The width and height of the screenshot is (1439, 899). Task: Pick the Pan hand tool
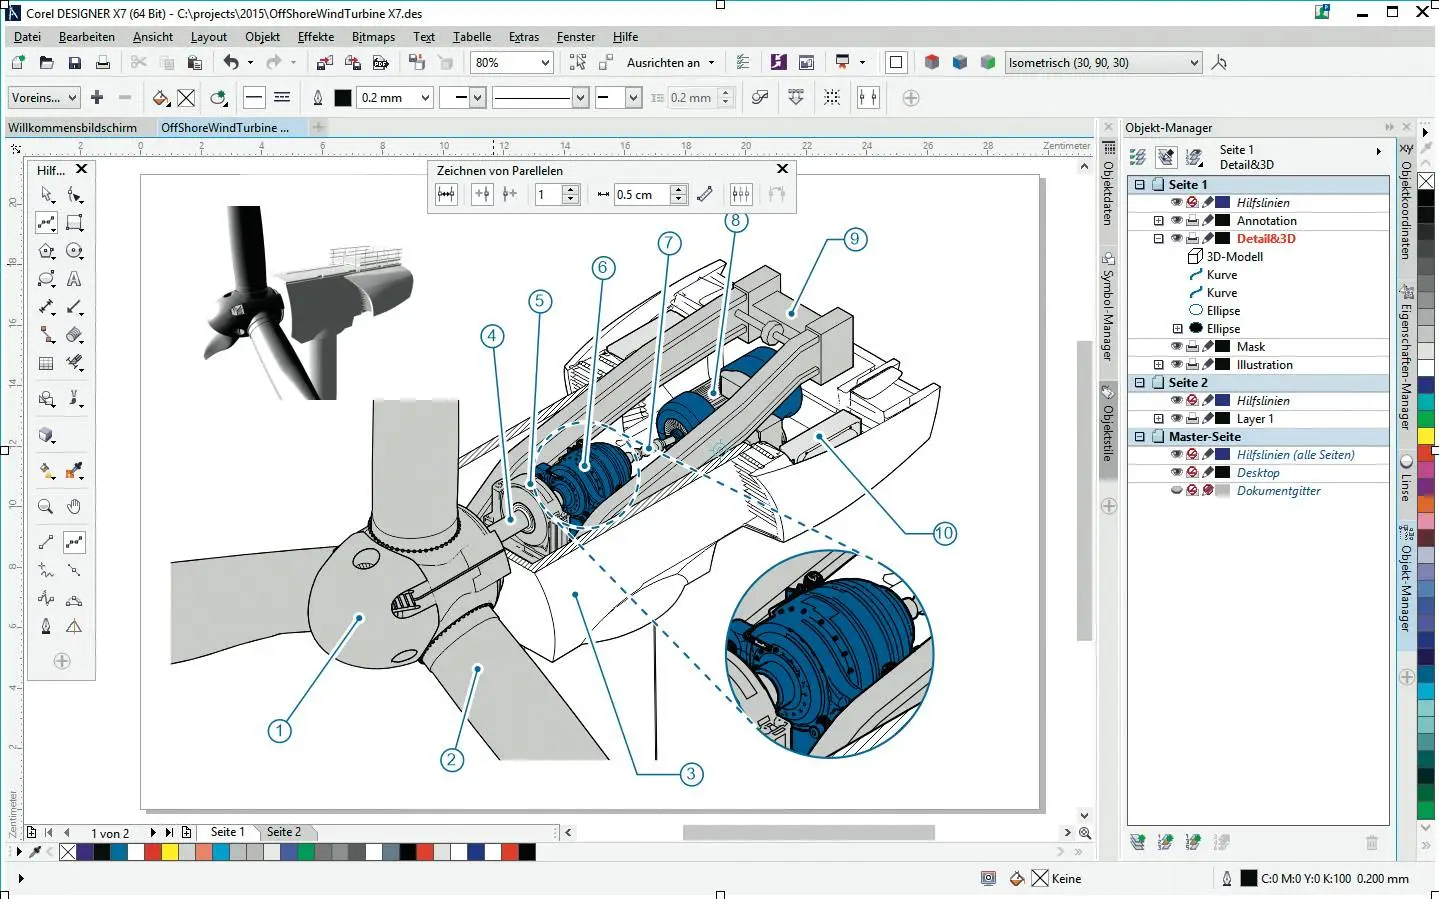click(74, 507)
